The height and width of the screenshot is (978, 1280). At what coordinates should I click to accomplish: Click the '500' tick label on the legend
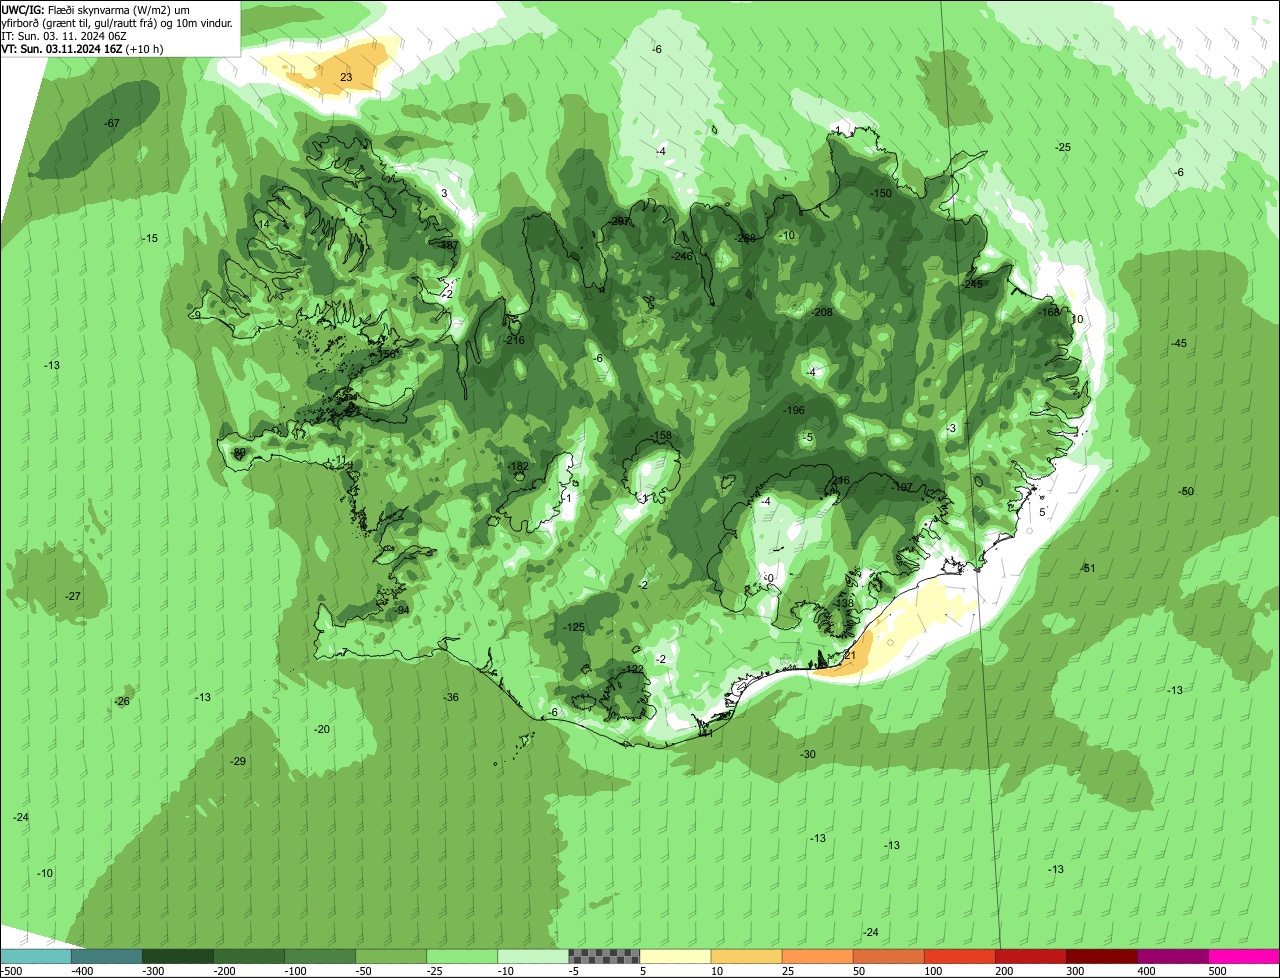tap(1218, 971)
